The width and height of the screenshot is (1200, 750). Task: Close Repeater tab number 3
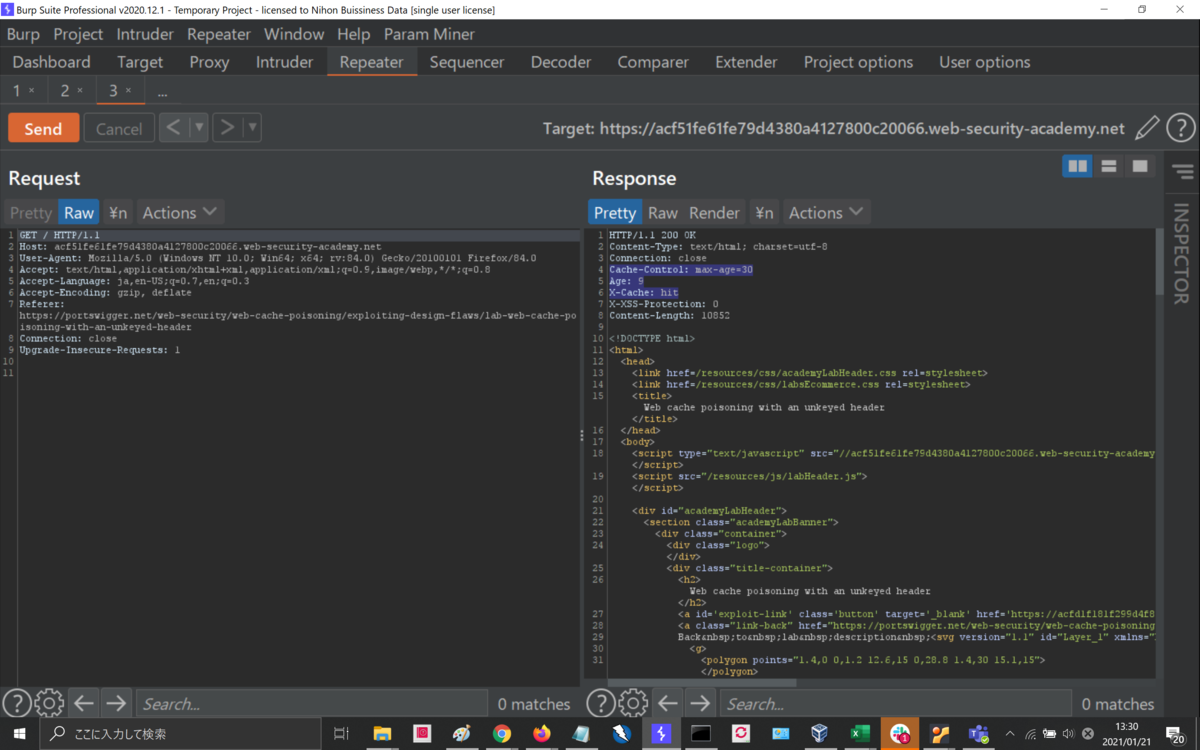pyautogui.click(x=128, y=91)
